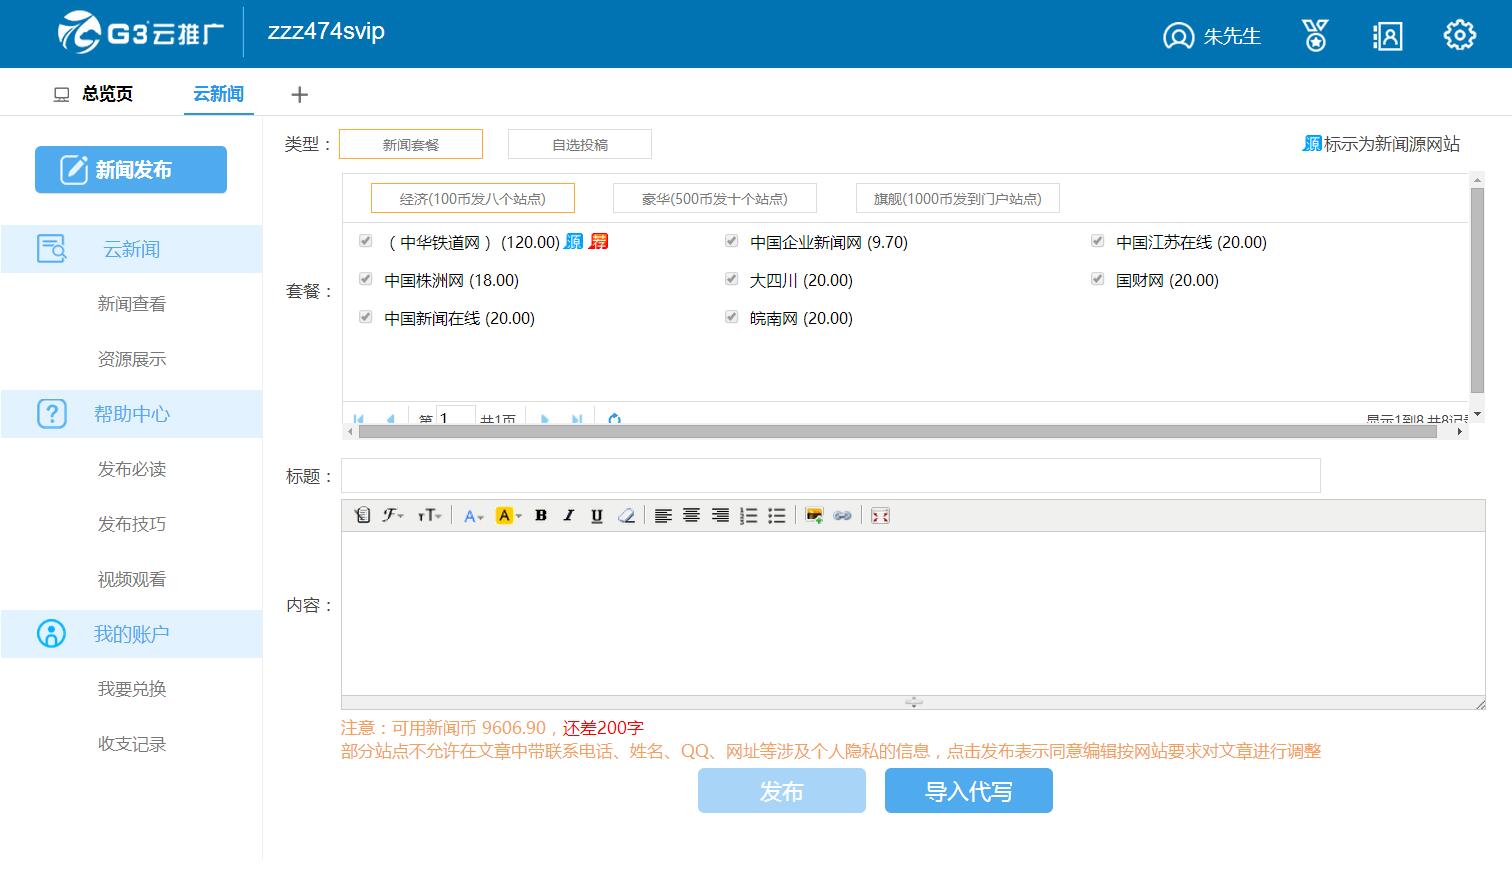This screenshot has width=1512, height=873.
Task: Clear formatting with the eraser icon
Action: pos(626,515)
